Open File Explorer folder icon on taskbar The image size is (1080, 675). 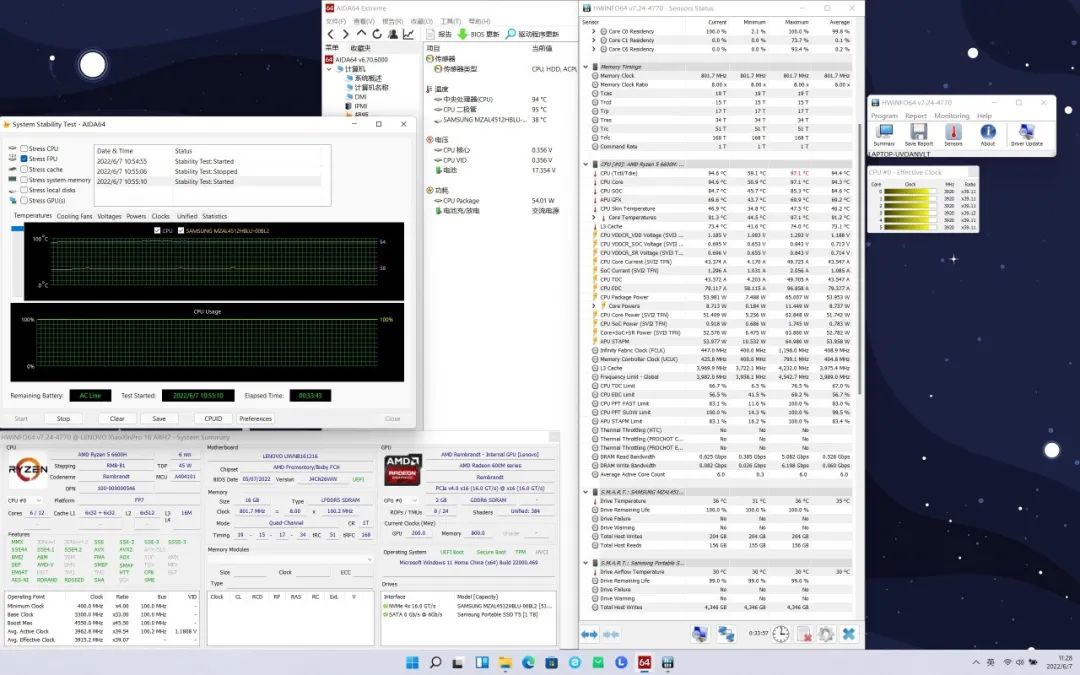[505, 663]
